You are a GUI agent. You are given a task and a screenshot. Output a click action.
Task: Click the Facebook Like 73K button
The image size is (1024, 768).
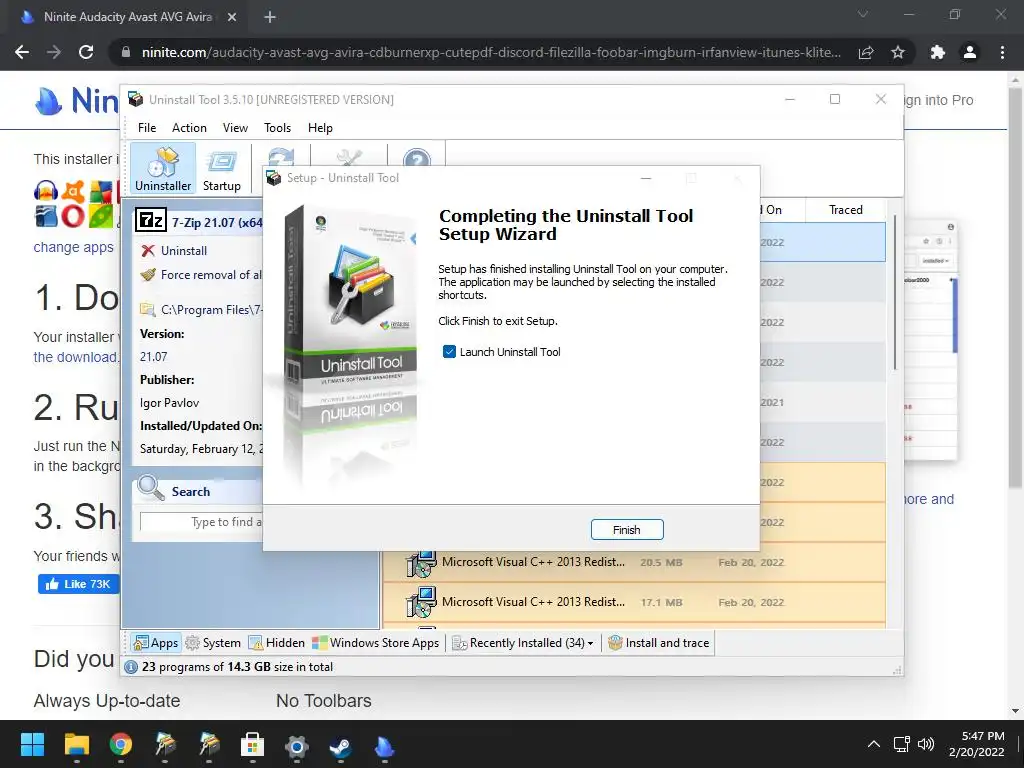pyautogui.click(x=78, y=584)
